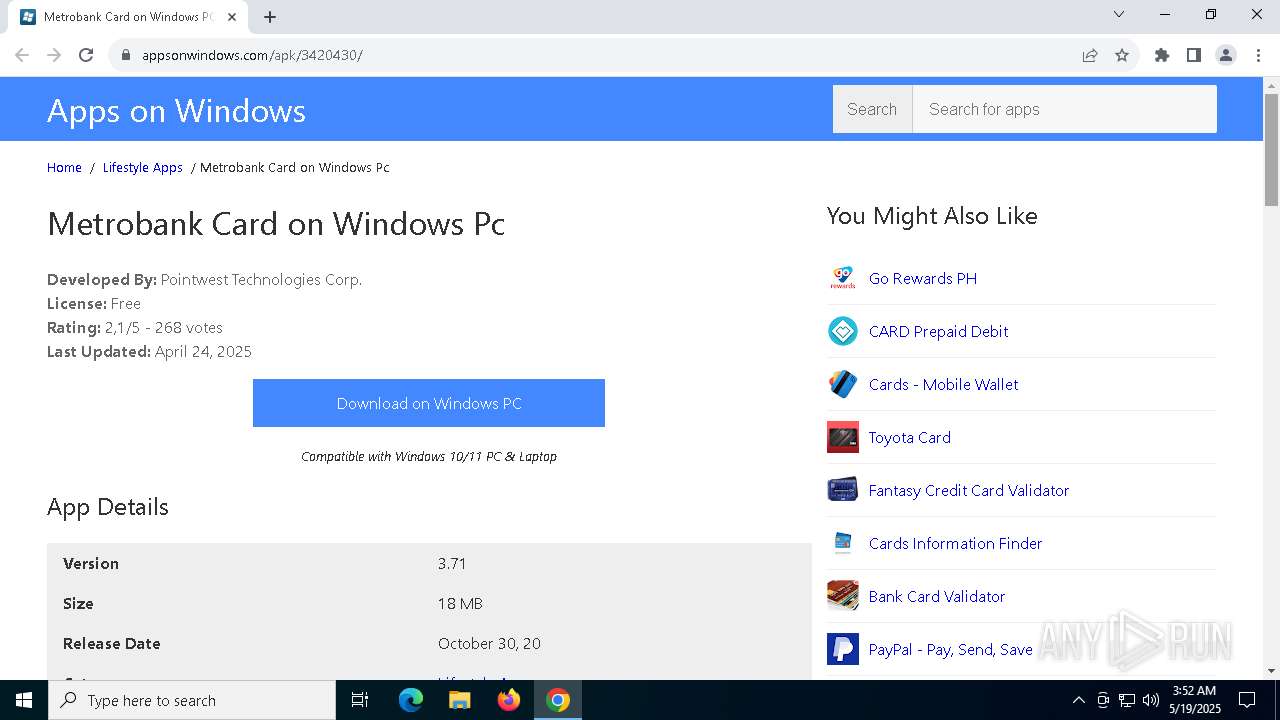Select the Last Updated April 24, 2025 text
This screenshot has width=1280, height=720.
pos(149,351)
